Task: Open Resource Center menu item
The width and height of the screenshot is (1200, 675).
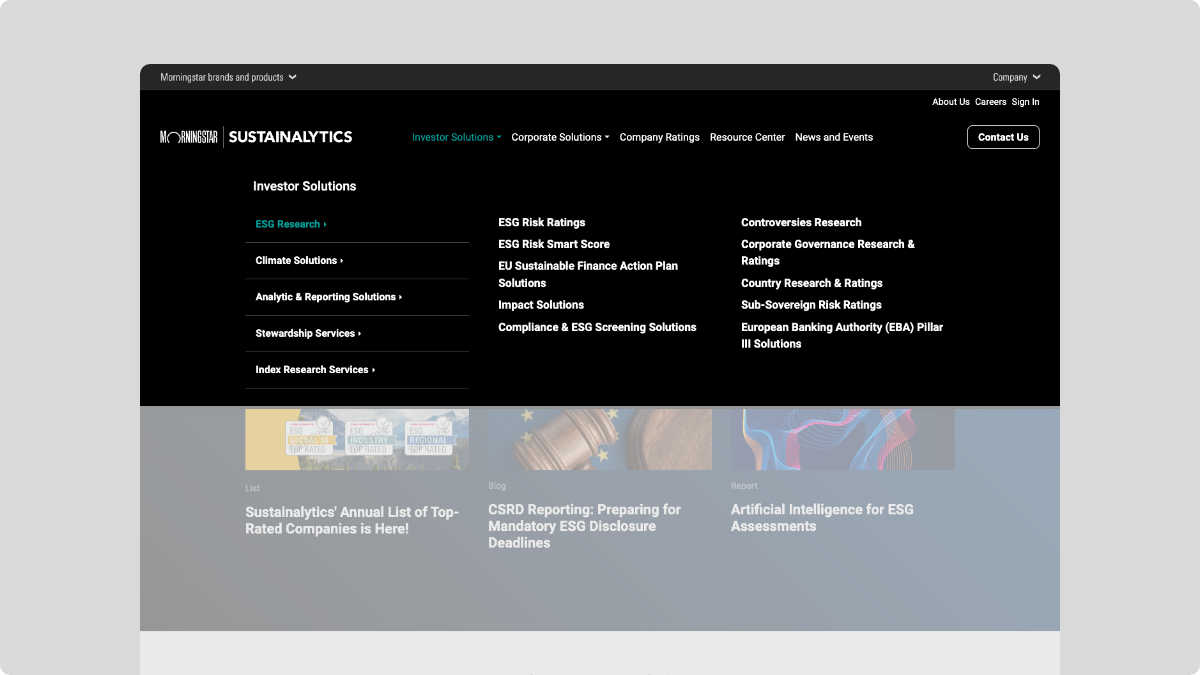Action: [x=747, y=137]
